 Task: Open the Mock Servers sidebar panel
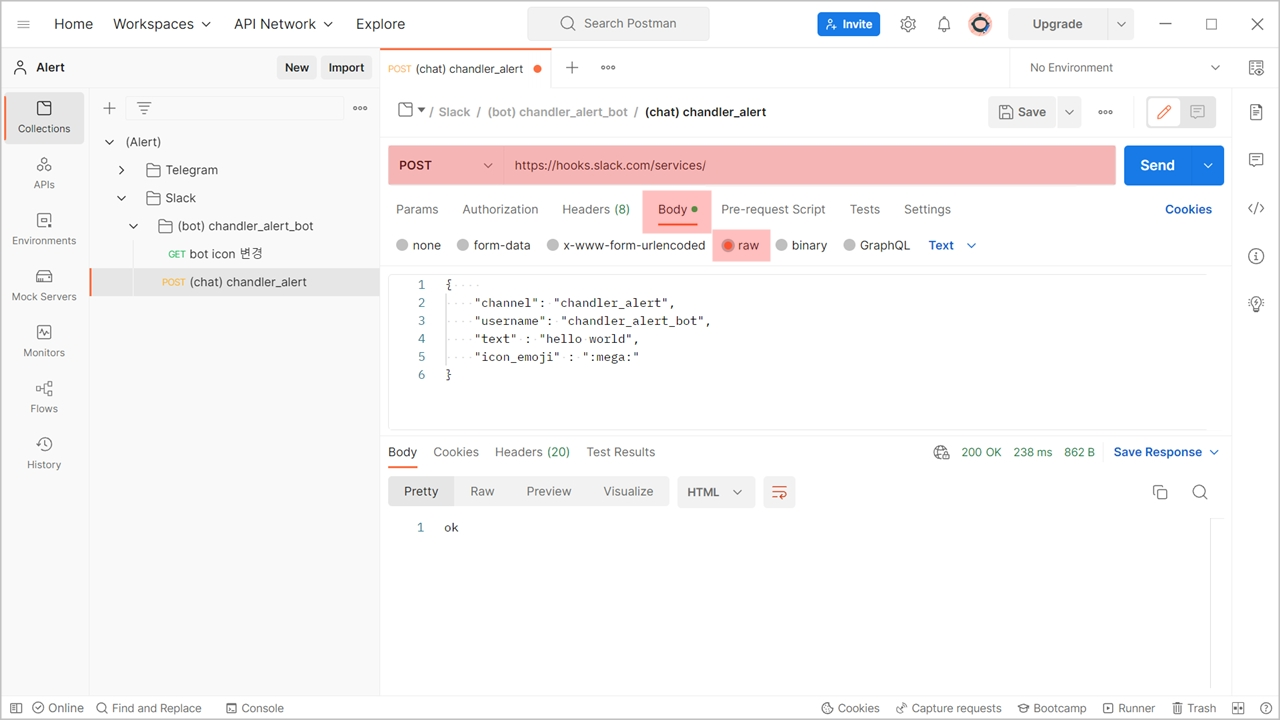tap(44, 285)
